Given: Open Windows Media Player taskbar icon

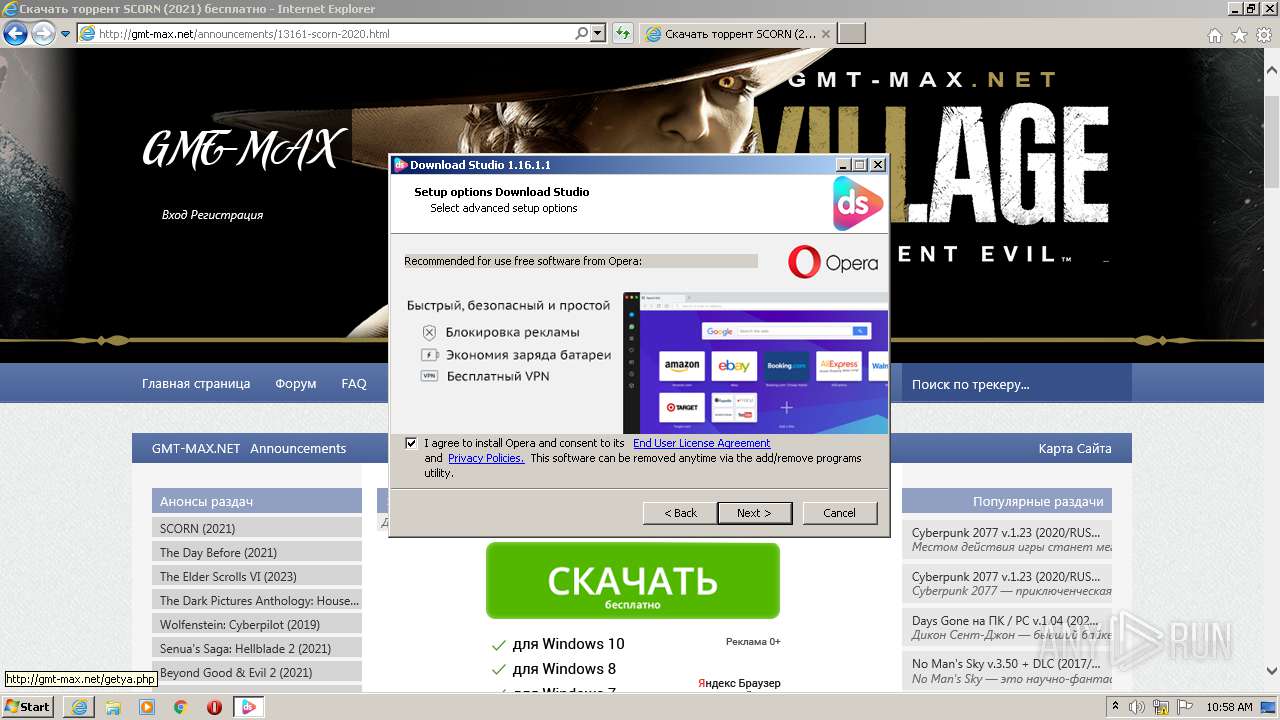Looking at the screenshot, I should pos(147,707).
